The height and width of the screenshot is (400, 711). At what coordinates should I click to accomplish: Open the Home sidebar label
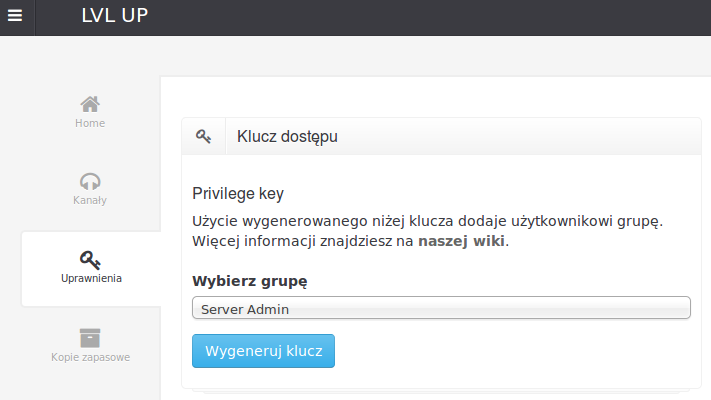[x=90, y=123]
